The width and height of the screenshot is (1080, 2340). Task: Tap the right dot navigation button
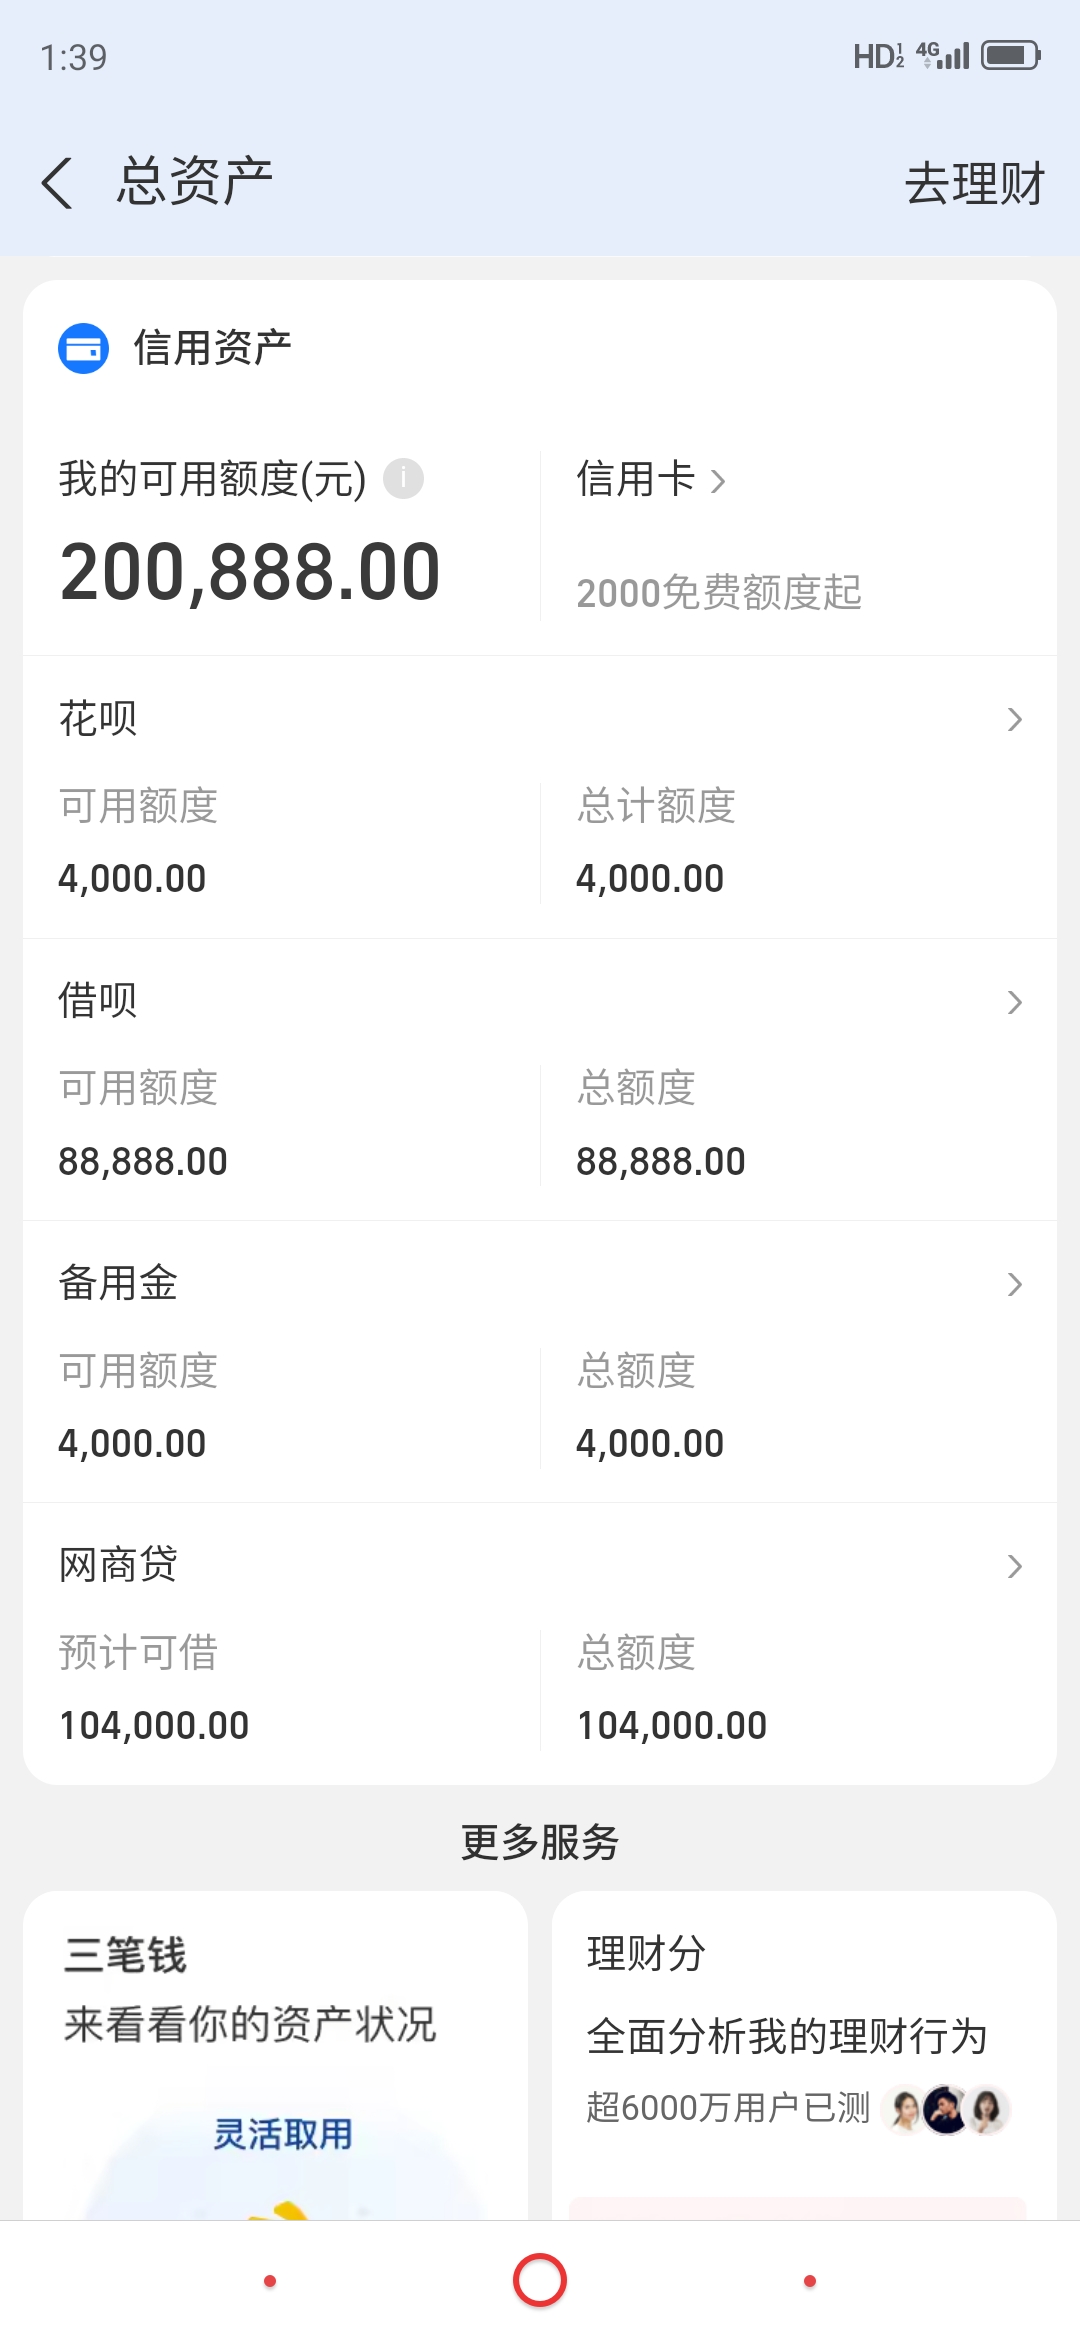pos(810,2281)
